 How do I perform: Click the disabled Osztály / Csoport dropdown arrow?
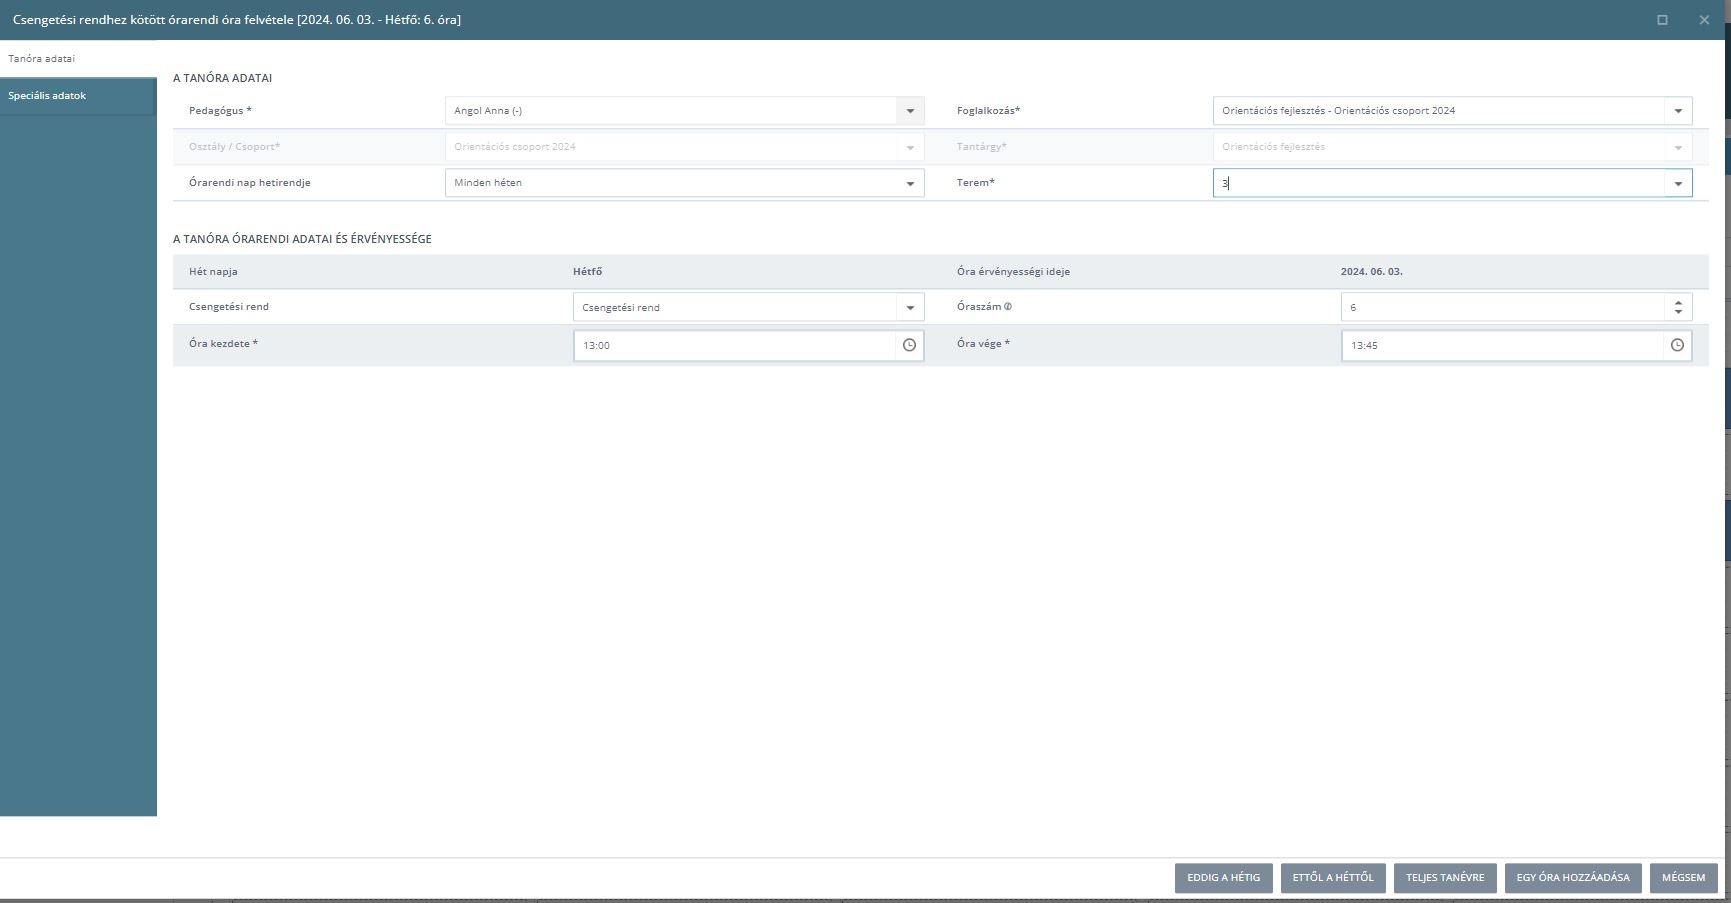[x=910, y=147]
